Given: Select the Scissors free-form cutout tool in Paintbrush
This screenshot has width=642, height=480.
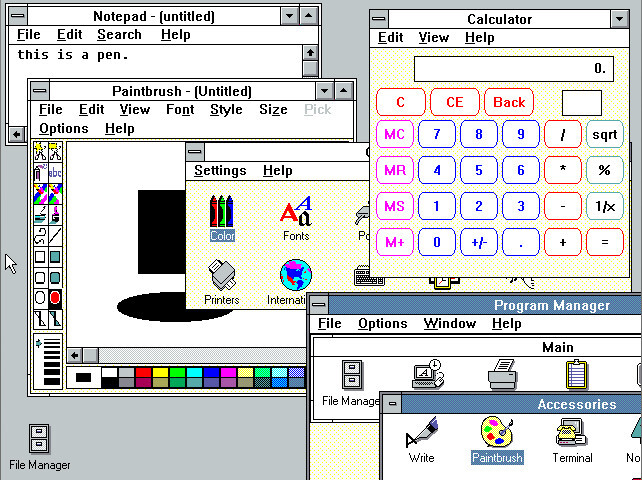Looking at the screenshot, I should [40, 152].
